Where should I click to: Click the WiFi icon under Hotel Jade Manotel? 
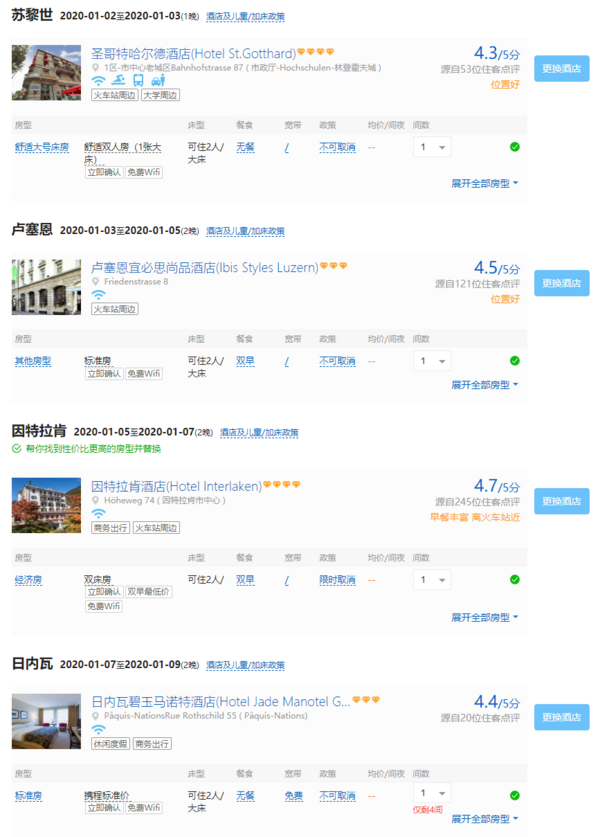pyautogui.click(x=98, y=729)
